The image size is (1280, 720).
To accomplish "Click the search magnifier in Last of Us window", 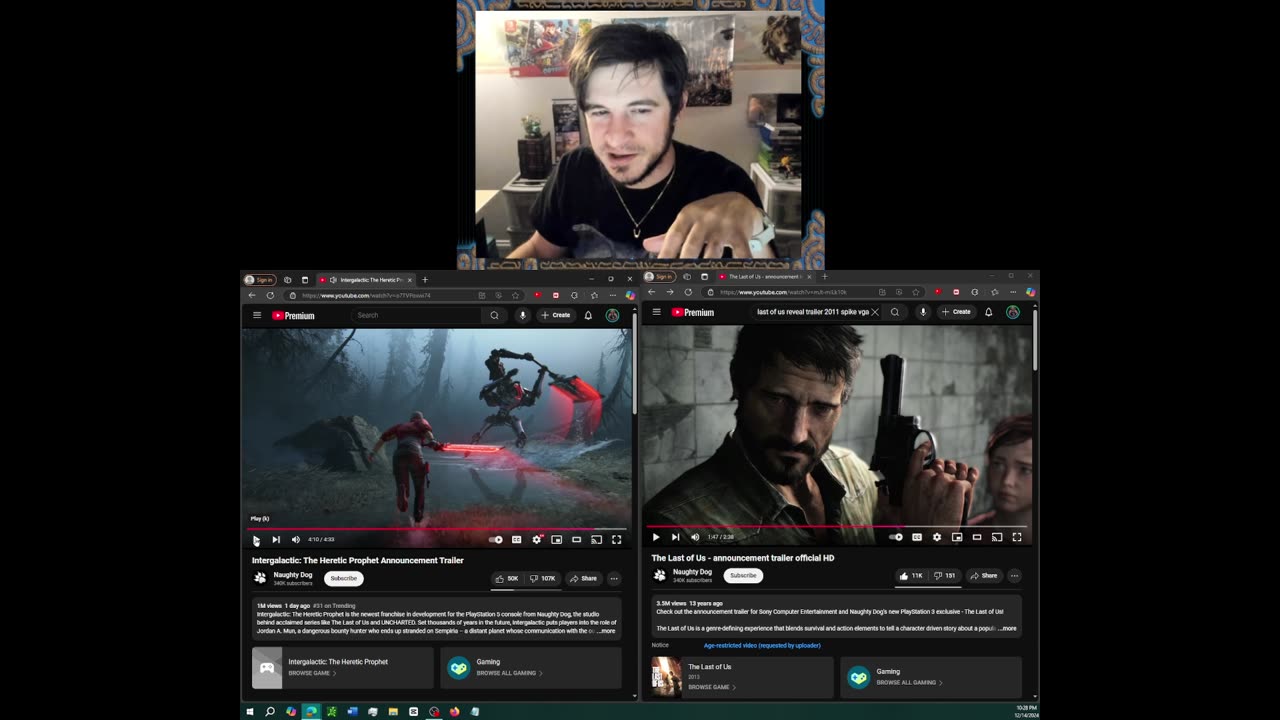I will [895, 312].
